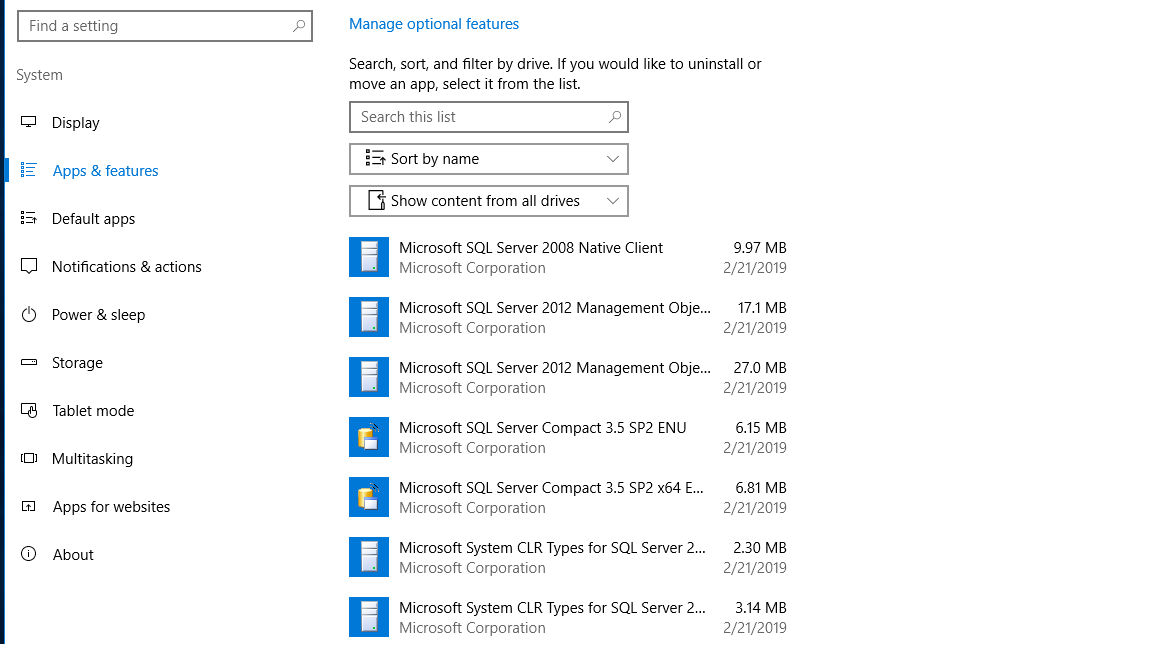Open Show content from all drives dropdown
The width and height of the screenshot is (1152, 648).
[x=489, y=201]
